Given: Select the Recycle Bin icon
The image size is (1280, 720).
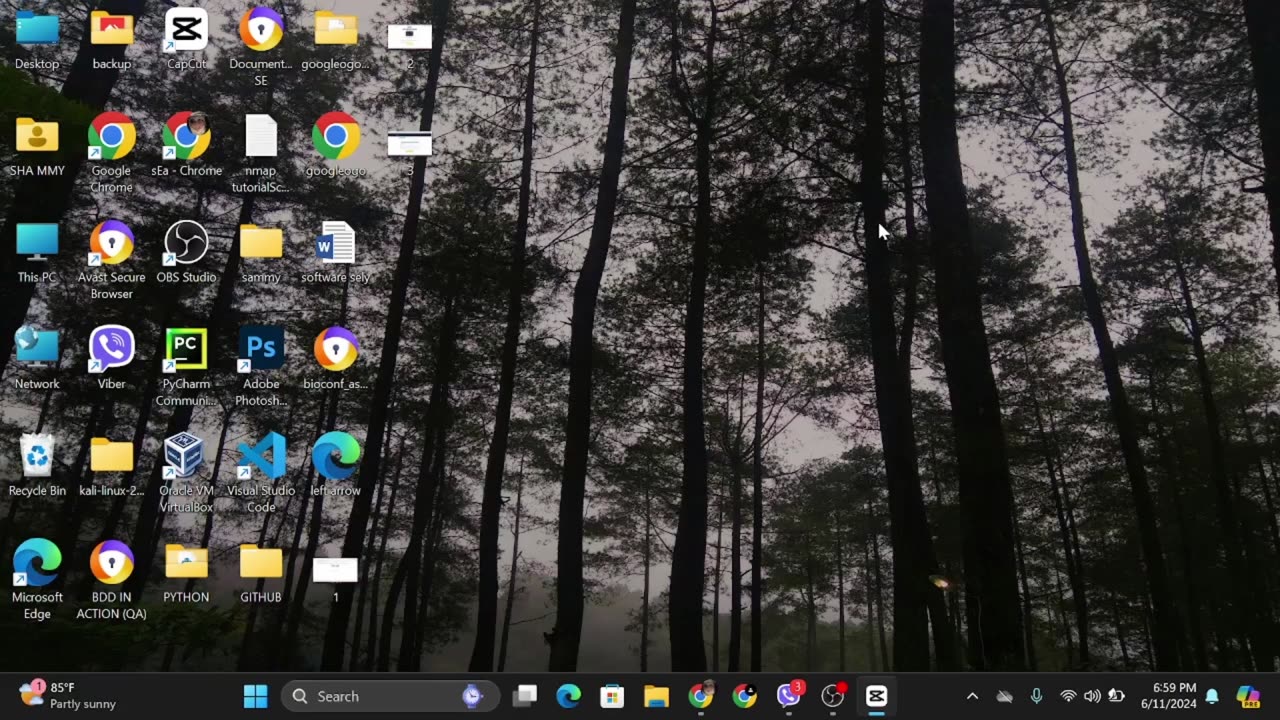Looking at the screenshot, I should [37, 465].
